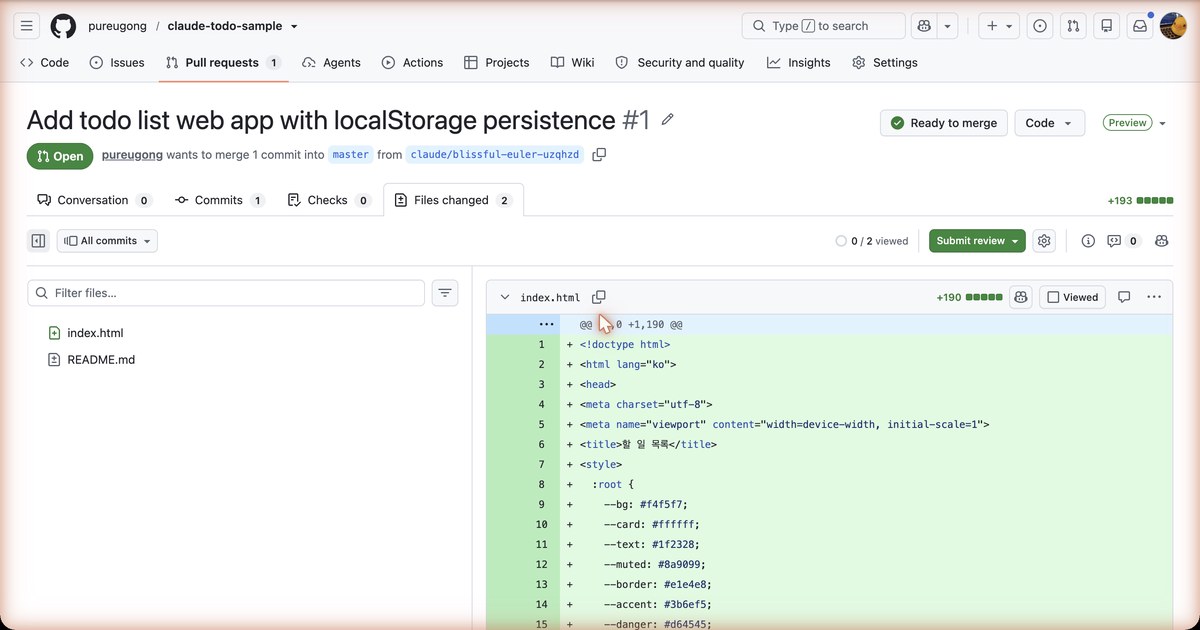Open the Preview feature dropdown arrow
The height and width of the screenshot is (630, 1200).
click(x=1162, y=123)
